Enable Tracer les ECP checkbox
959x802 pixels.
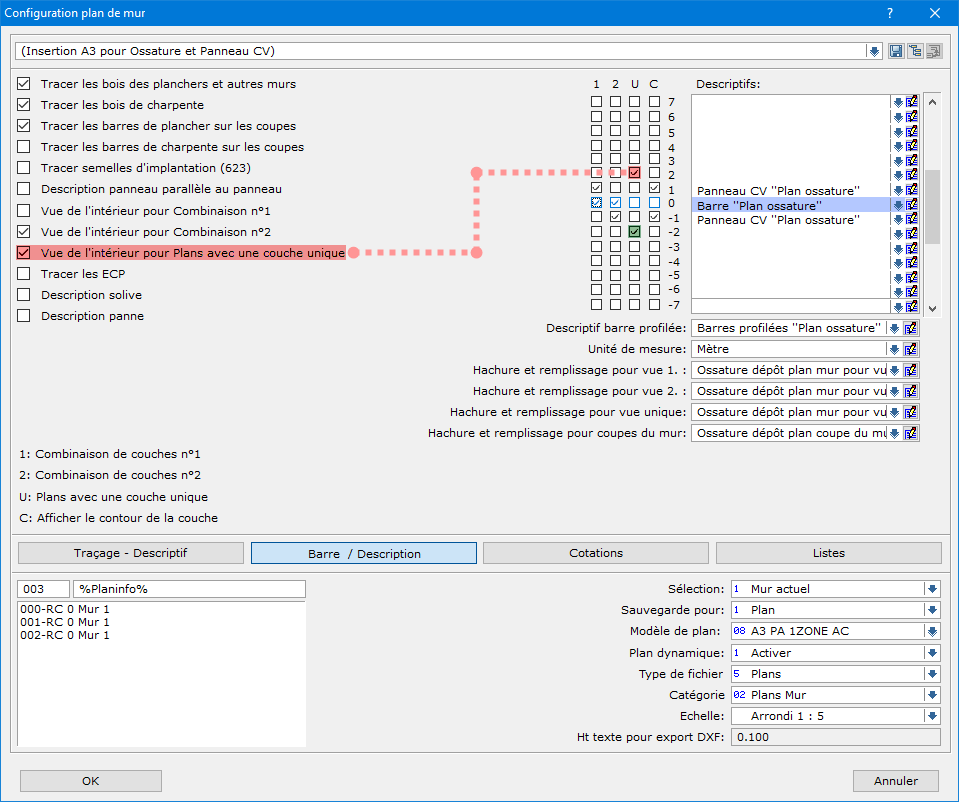pyautogui.click(x=24, y=274)
